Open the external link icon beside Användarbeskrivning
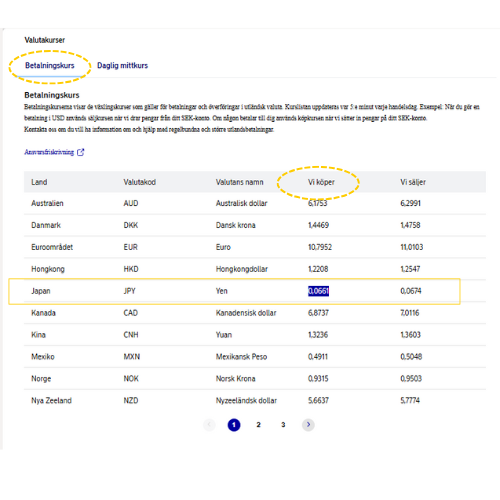This screenshot has height=500, width=500. pos(80,152)
